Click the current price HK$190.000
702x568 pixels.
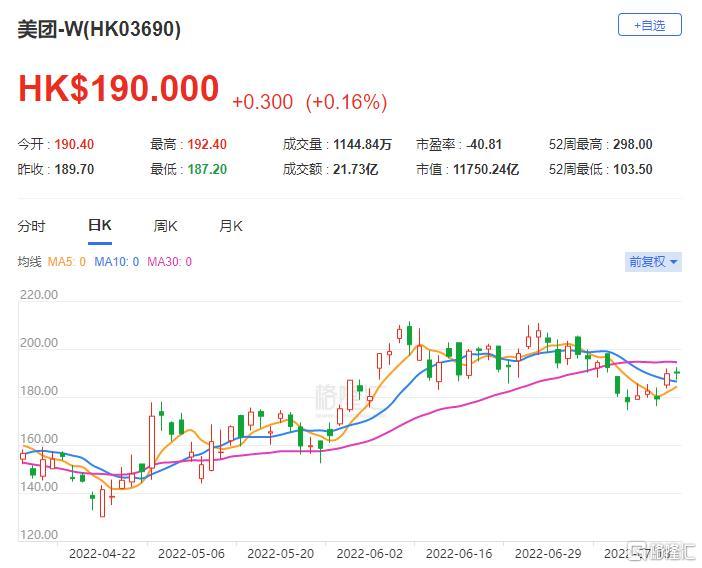119,88
